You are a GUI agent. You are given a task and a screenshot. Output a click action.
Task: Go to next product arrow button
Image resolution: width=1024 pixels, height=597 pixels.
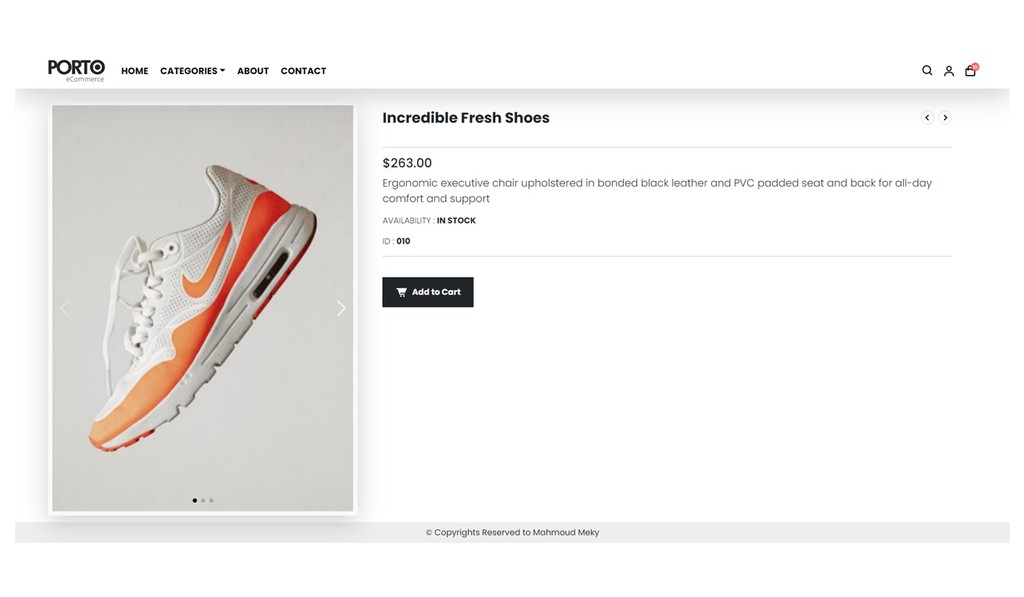coord(945,118)
